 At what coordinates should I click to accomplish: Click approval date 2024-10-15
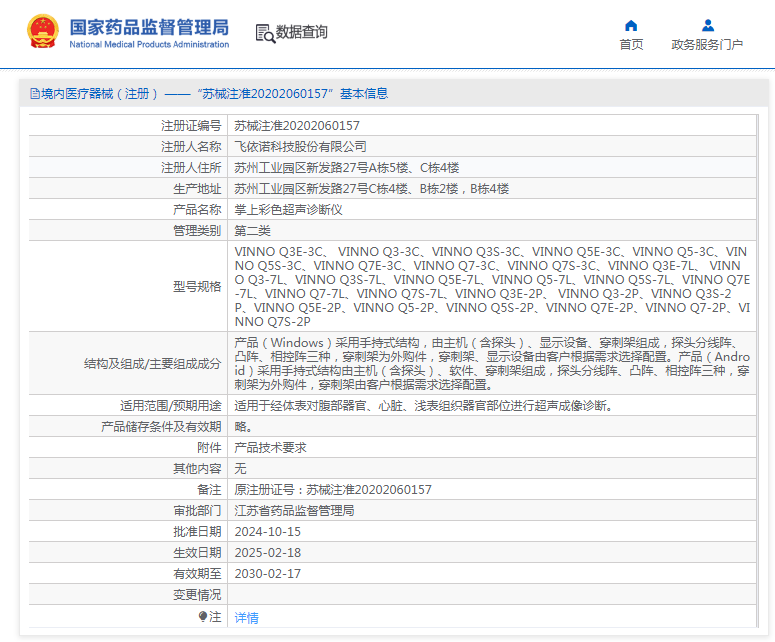coord(267,531)
